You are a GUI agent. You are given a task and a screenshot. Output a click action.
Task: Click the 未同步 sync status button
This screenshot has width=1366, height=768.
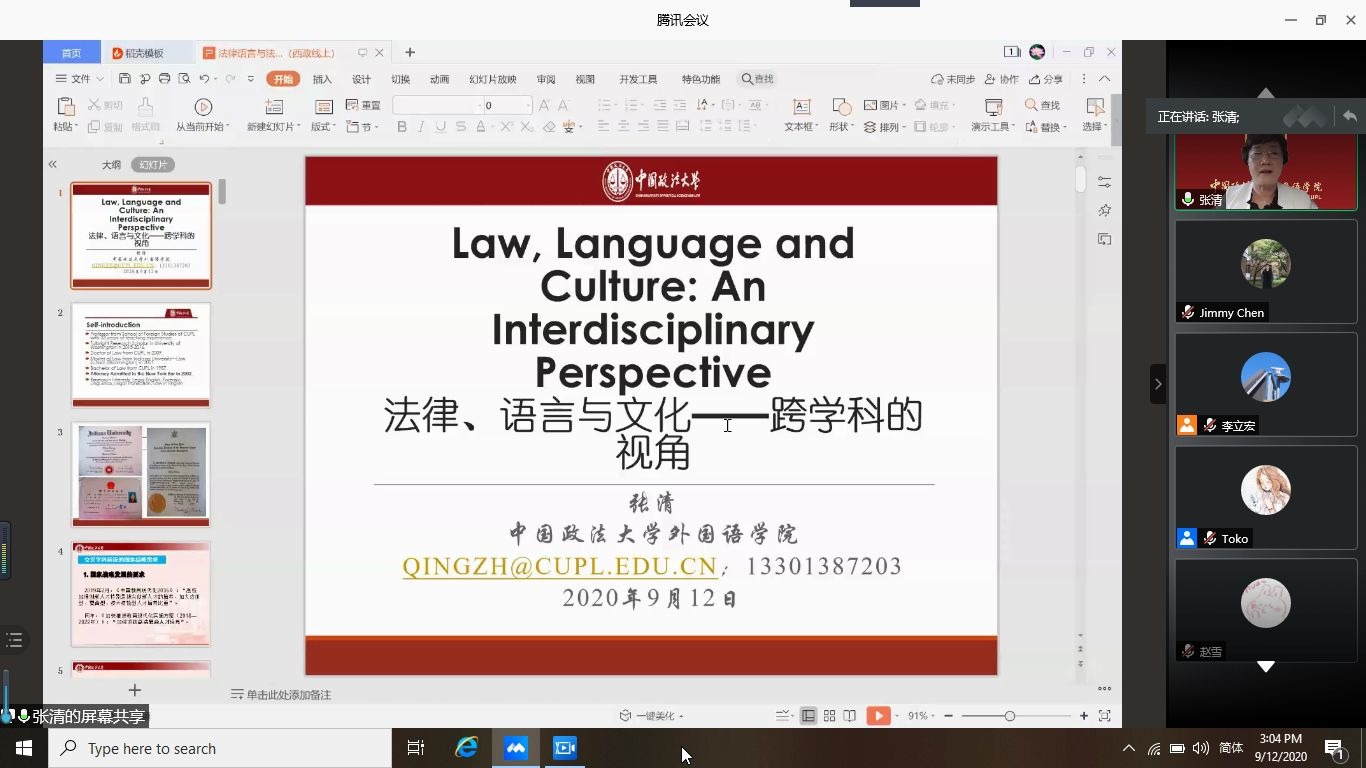(952, 79)
